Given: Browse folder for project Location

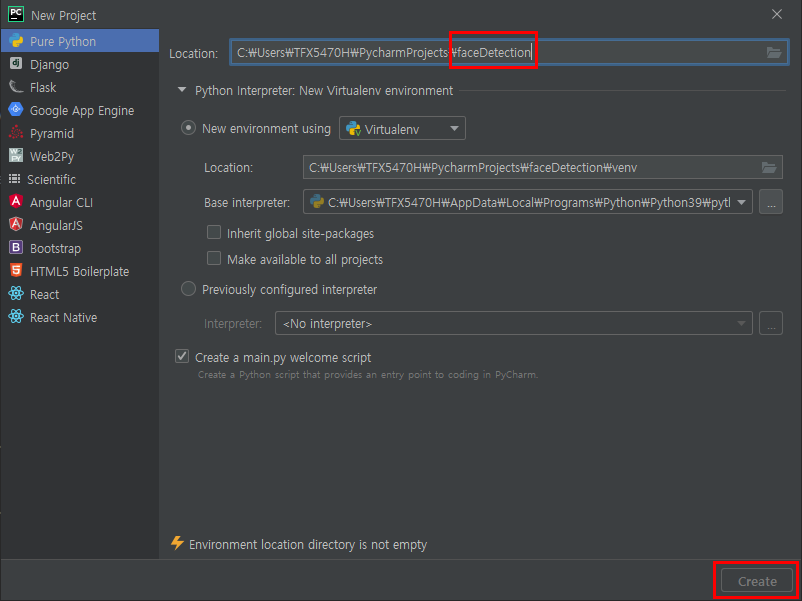Looking at the screenshot, I should (774, 52).
